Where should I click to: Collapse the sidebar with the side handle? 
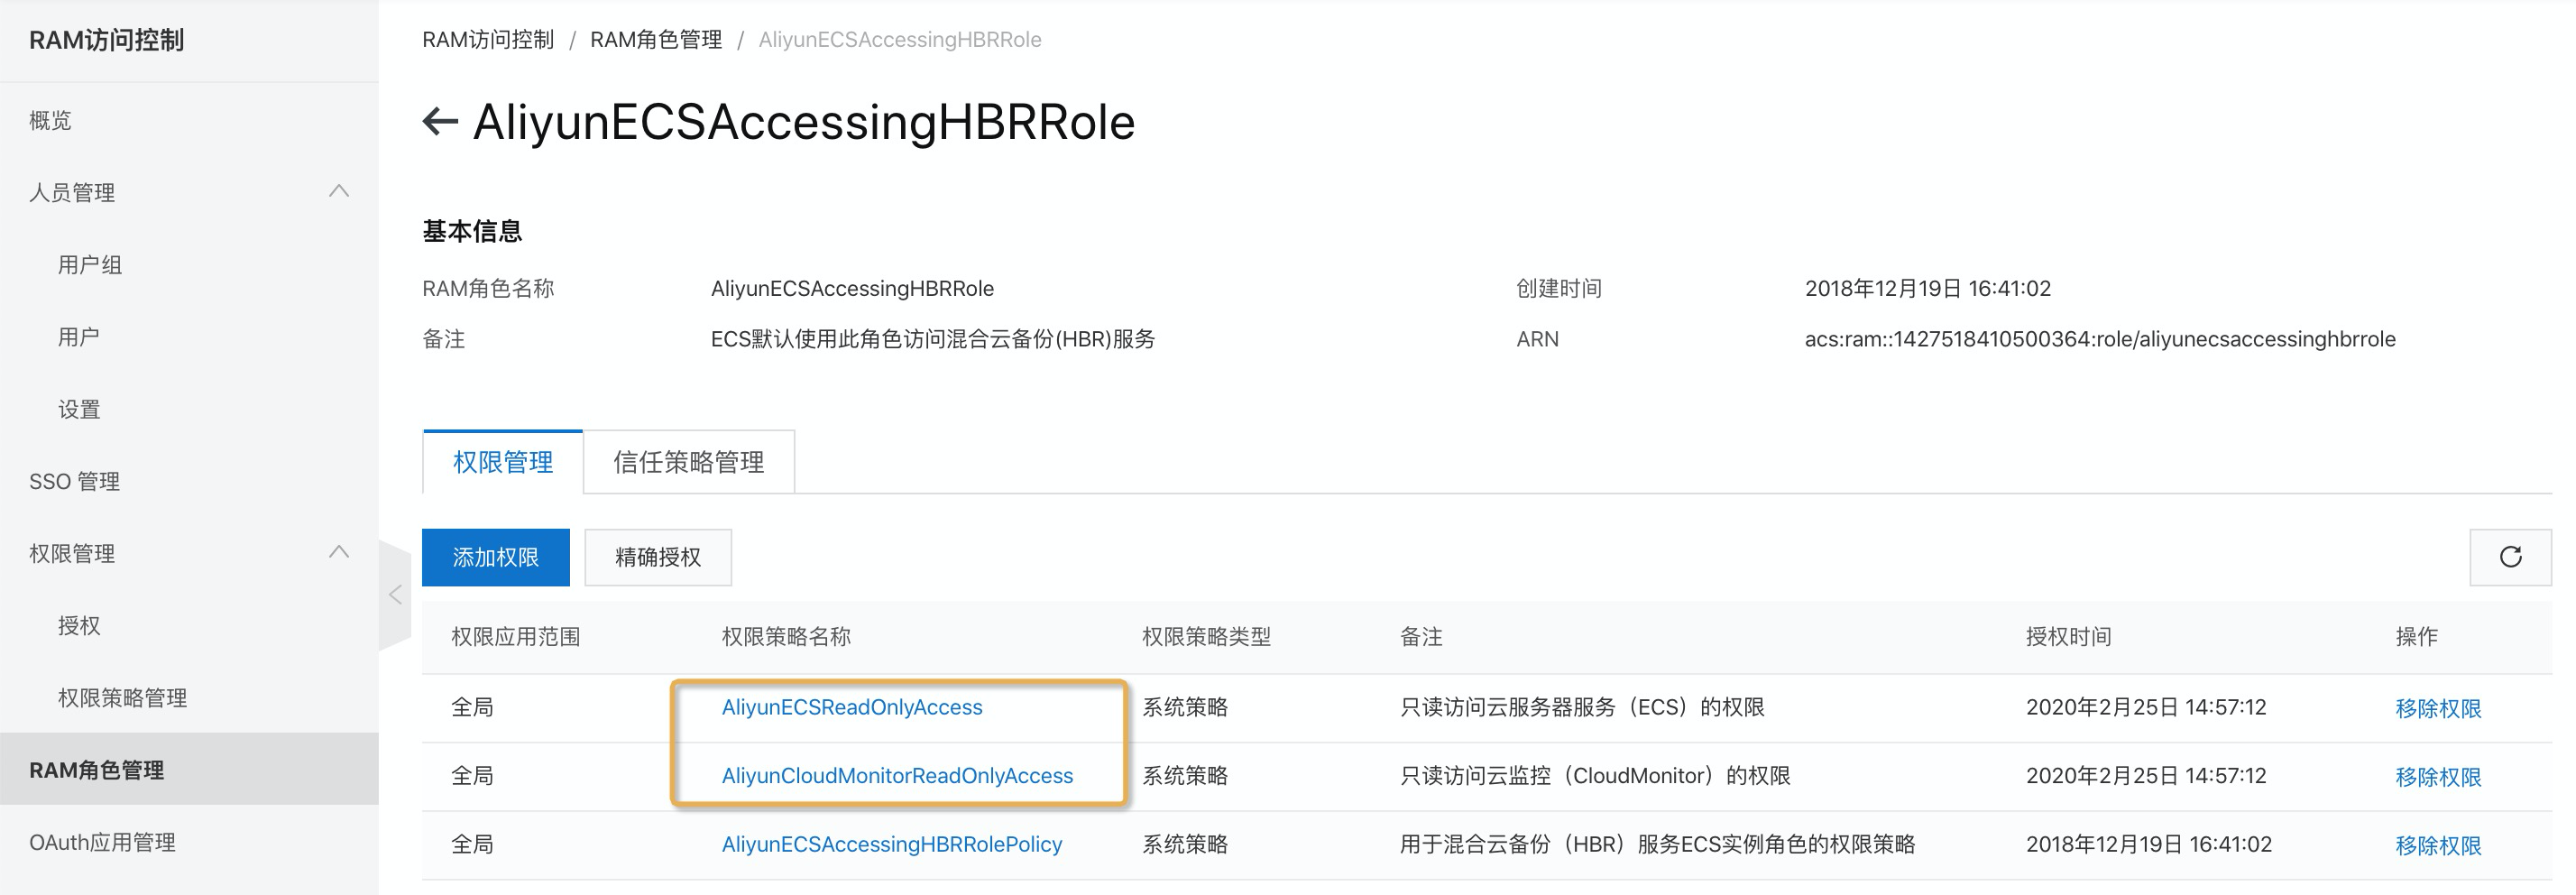(395, 595)
